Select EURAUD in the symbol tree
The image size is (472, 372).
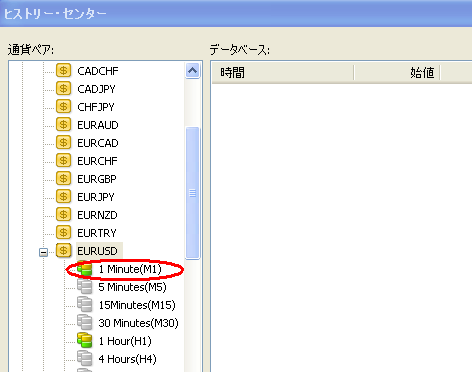tap(98, 125)
